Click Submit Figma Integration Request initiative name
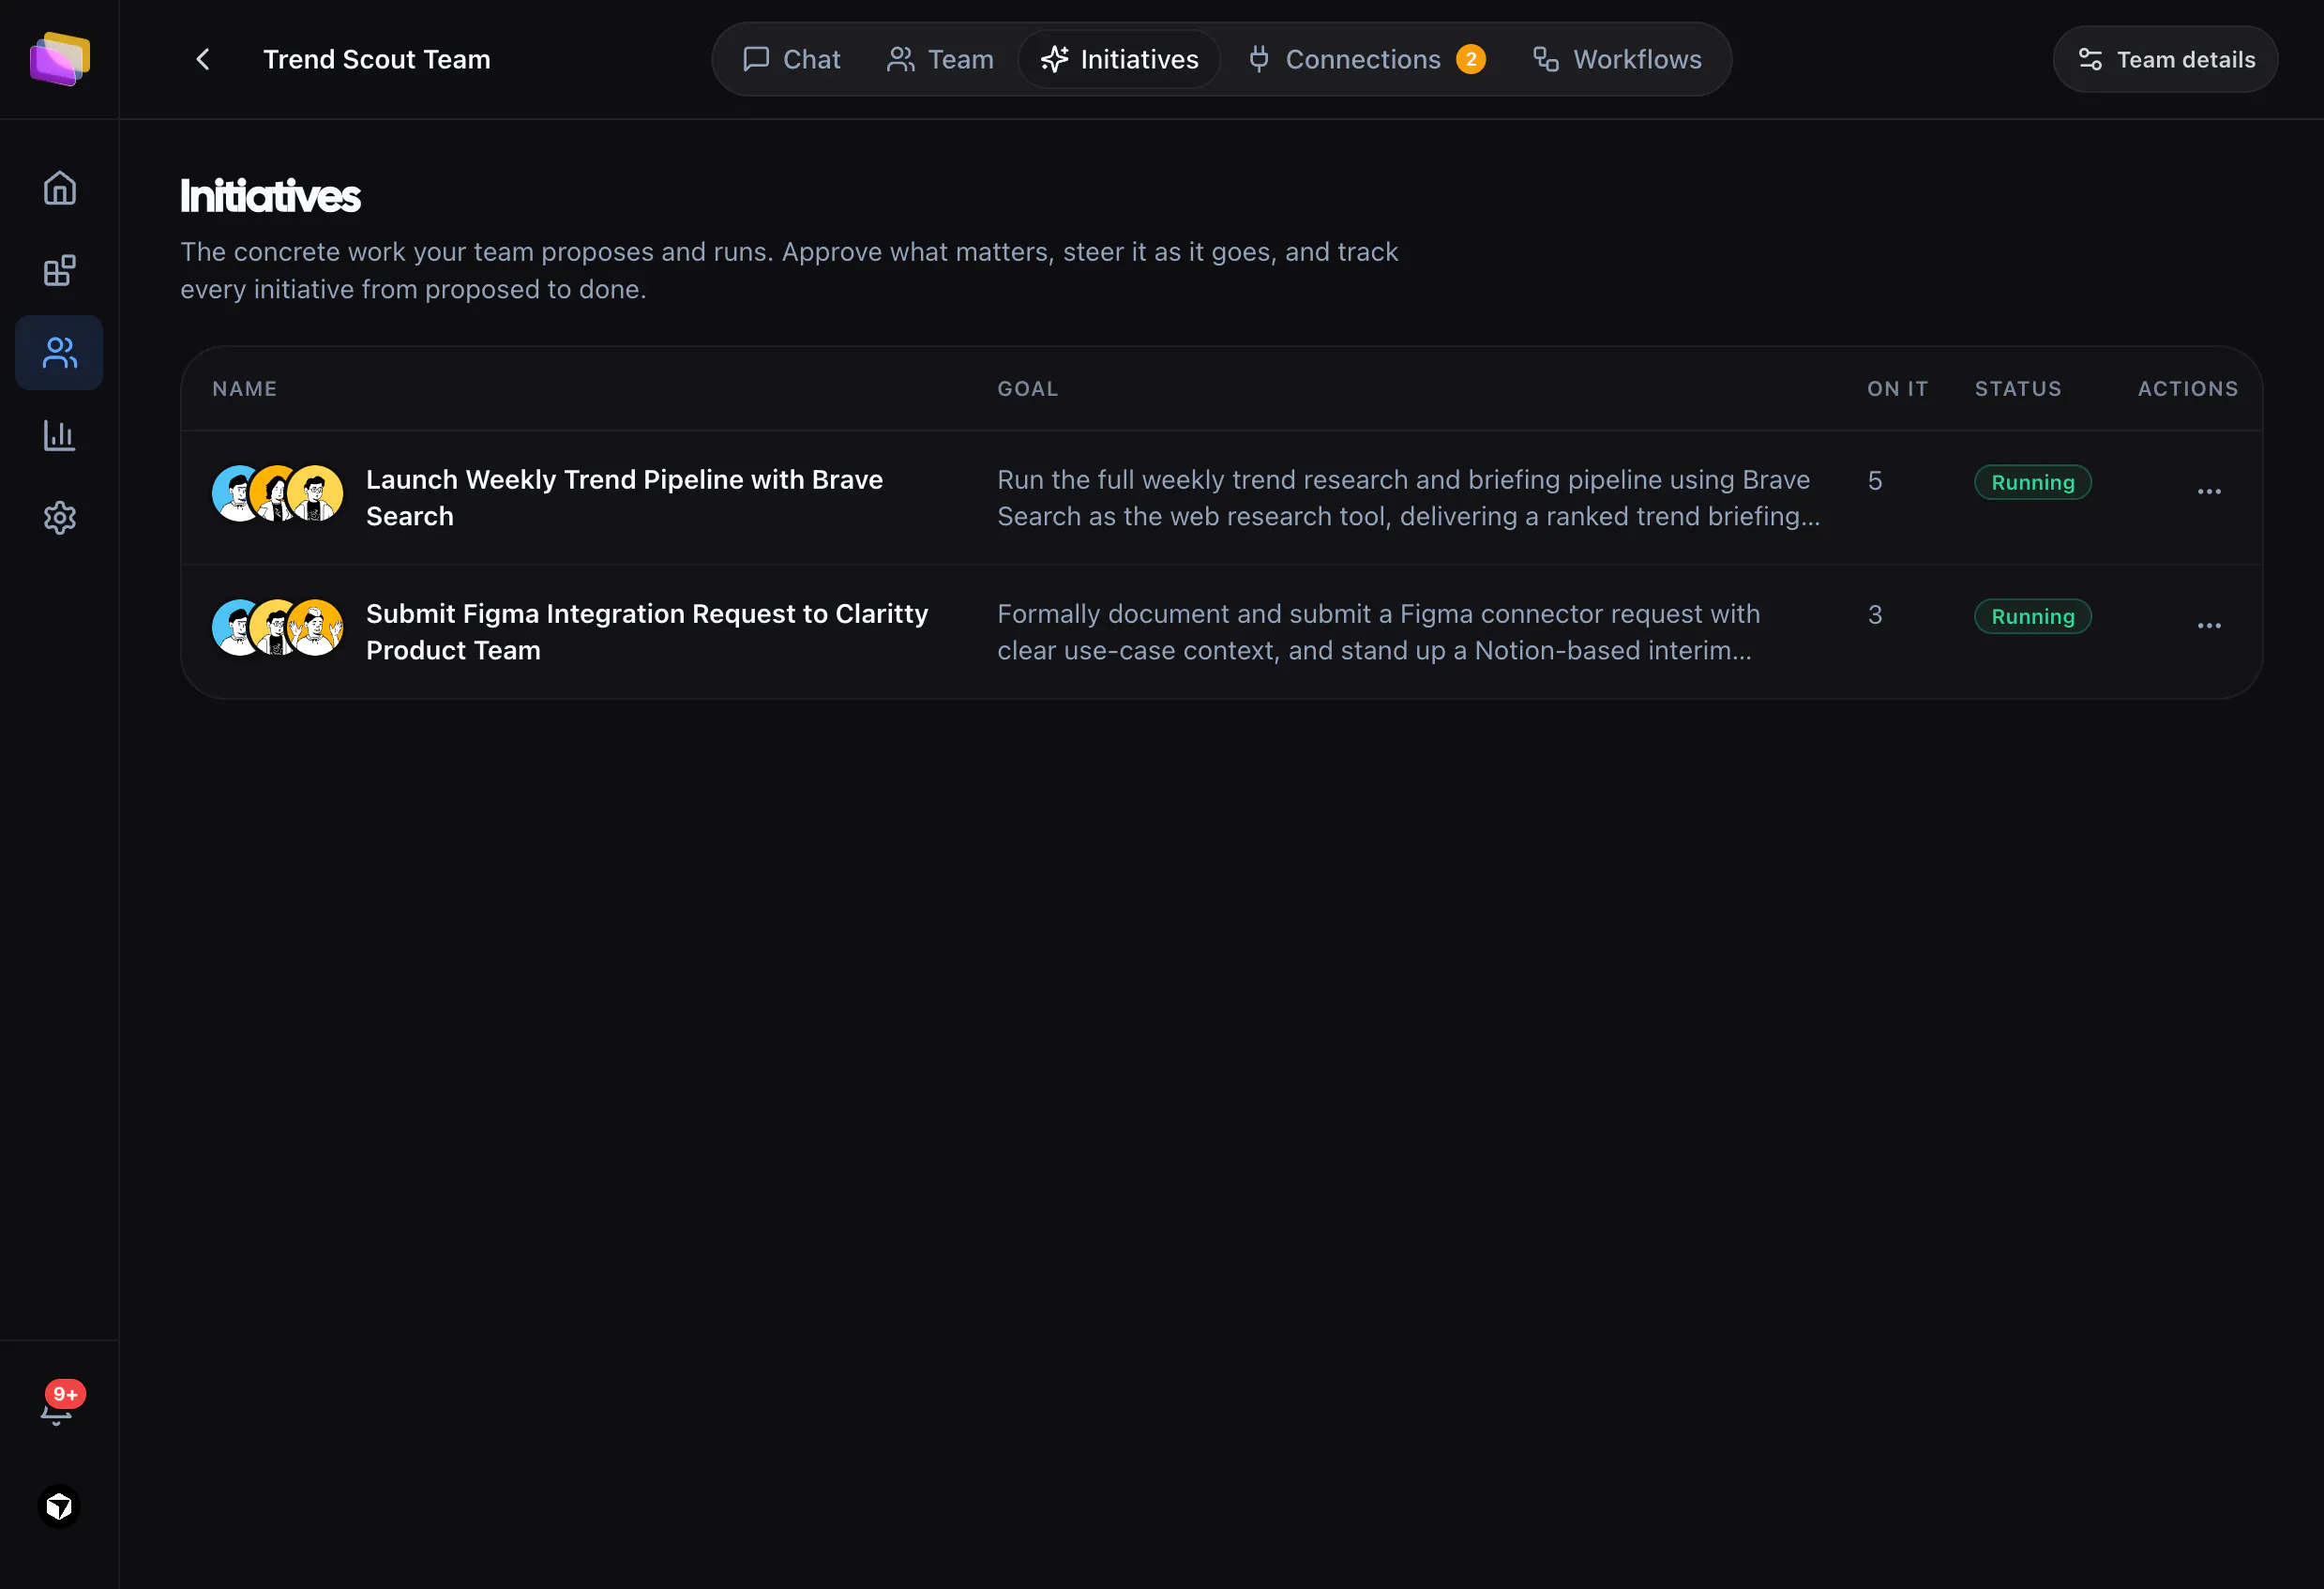The image size is (2324, 1589). pos(647,632)
